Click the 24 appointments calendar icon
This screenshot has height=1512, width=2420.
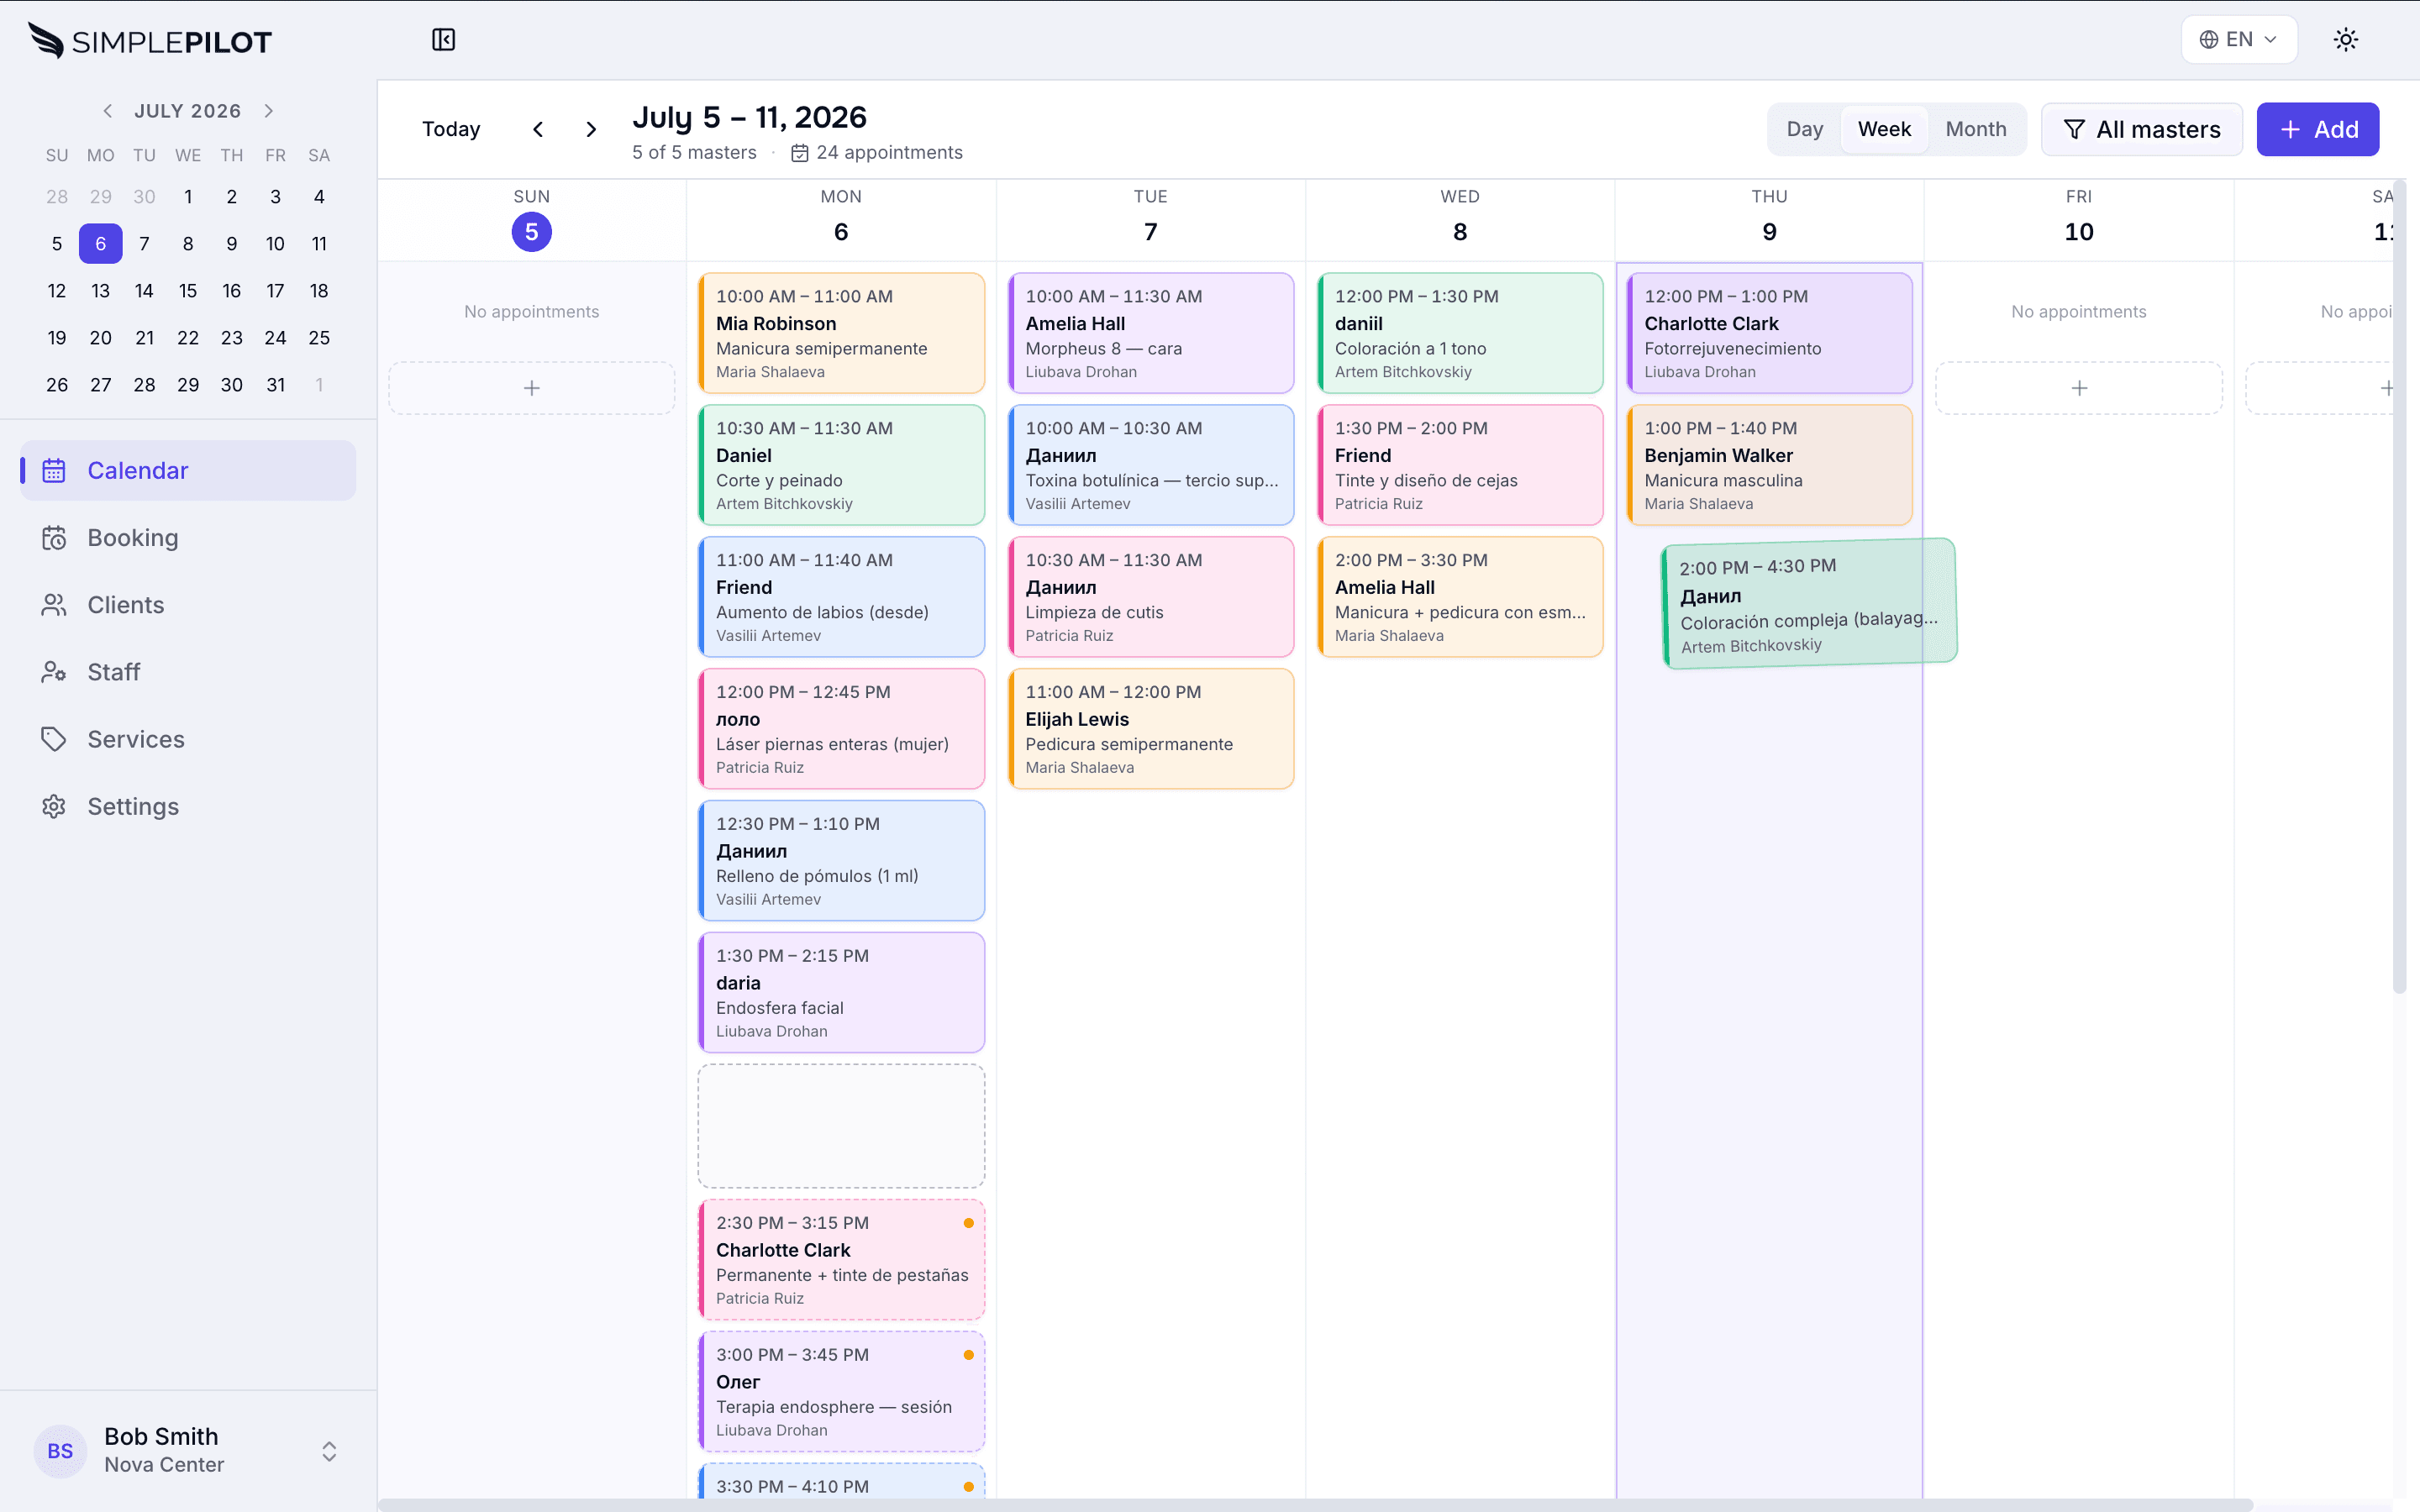pyautogui.click(x=800, y=153)
